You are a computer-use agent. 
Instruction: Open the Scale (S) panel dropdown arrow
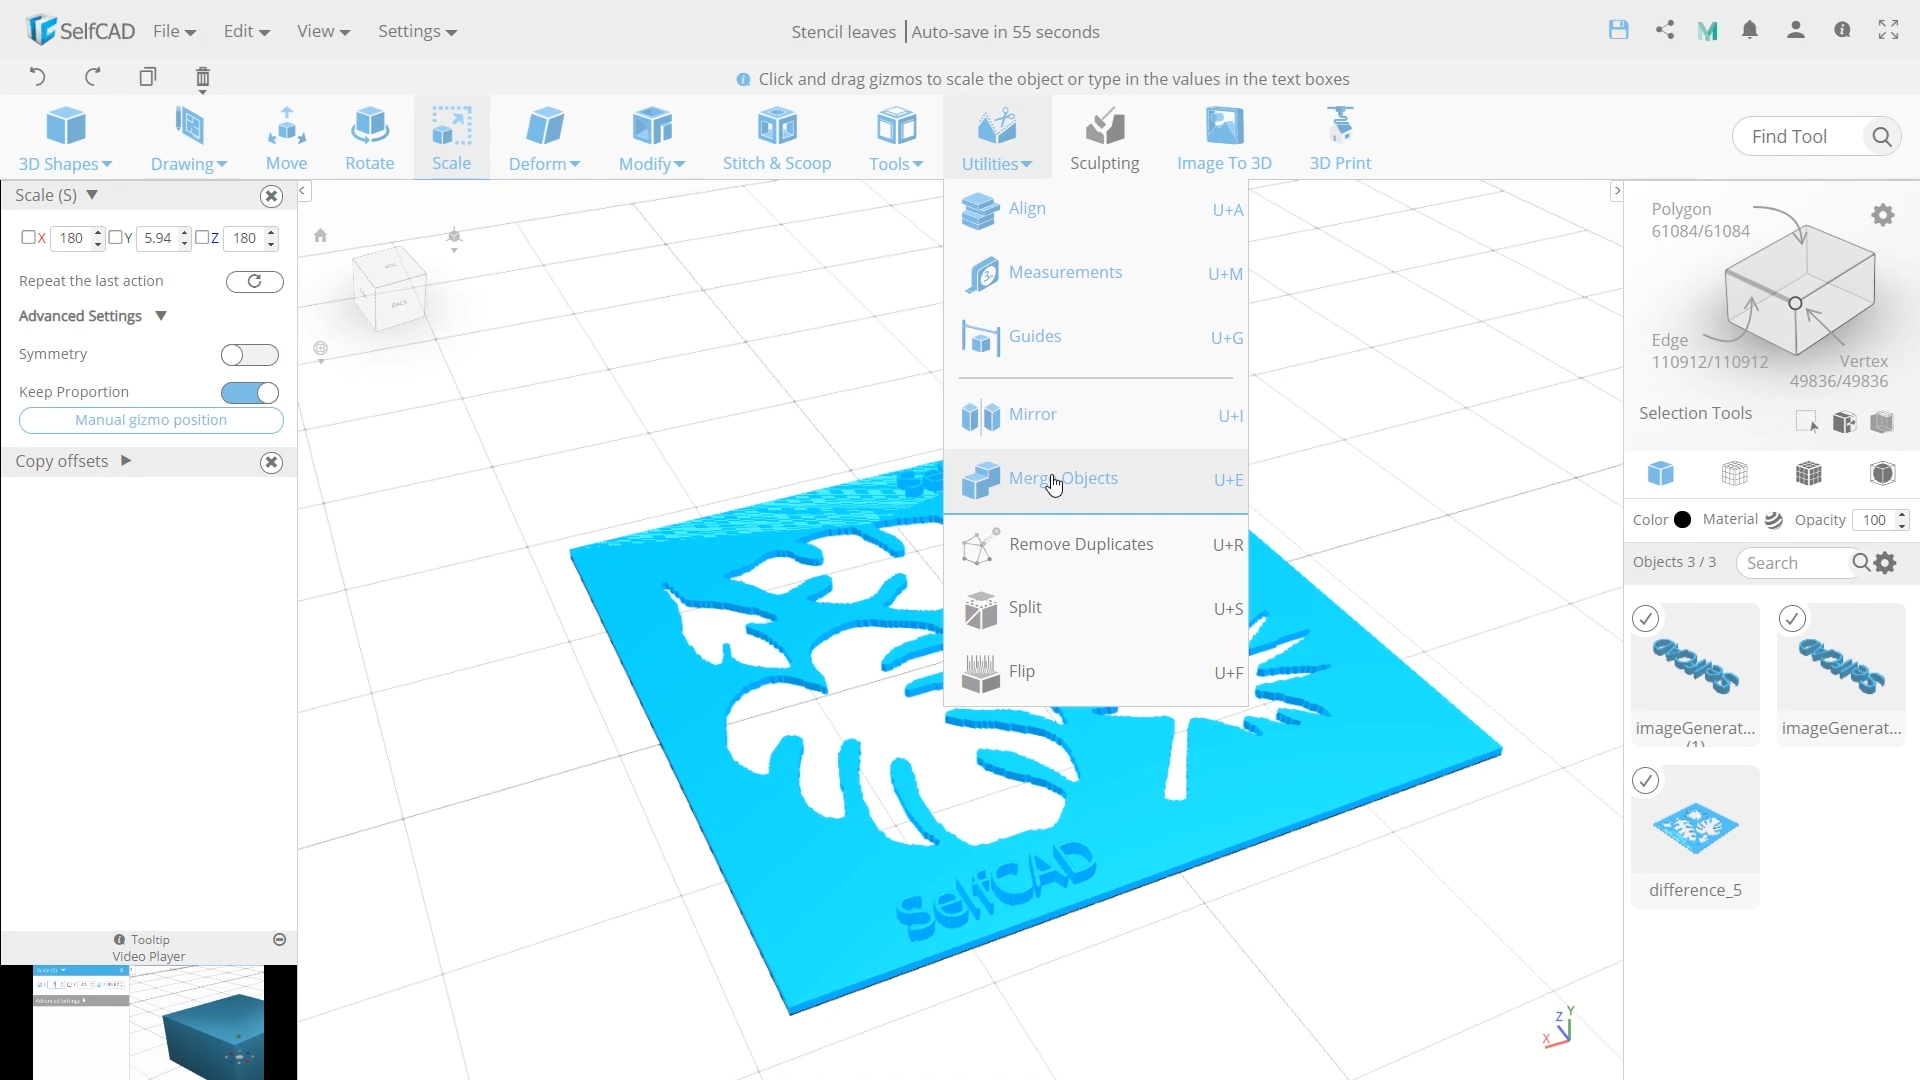pos(92,195)
